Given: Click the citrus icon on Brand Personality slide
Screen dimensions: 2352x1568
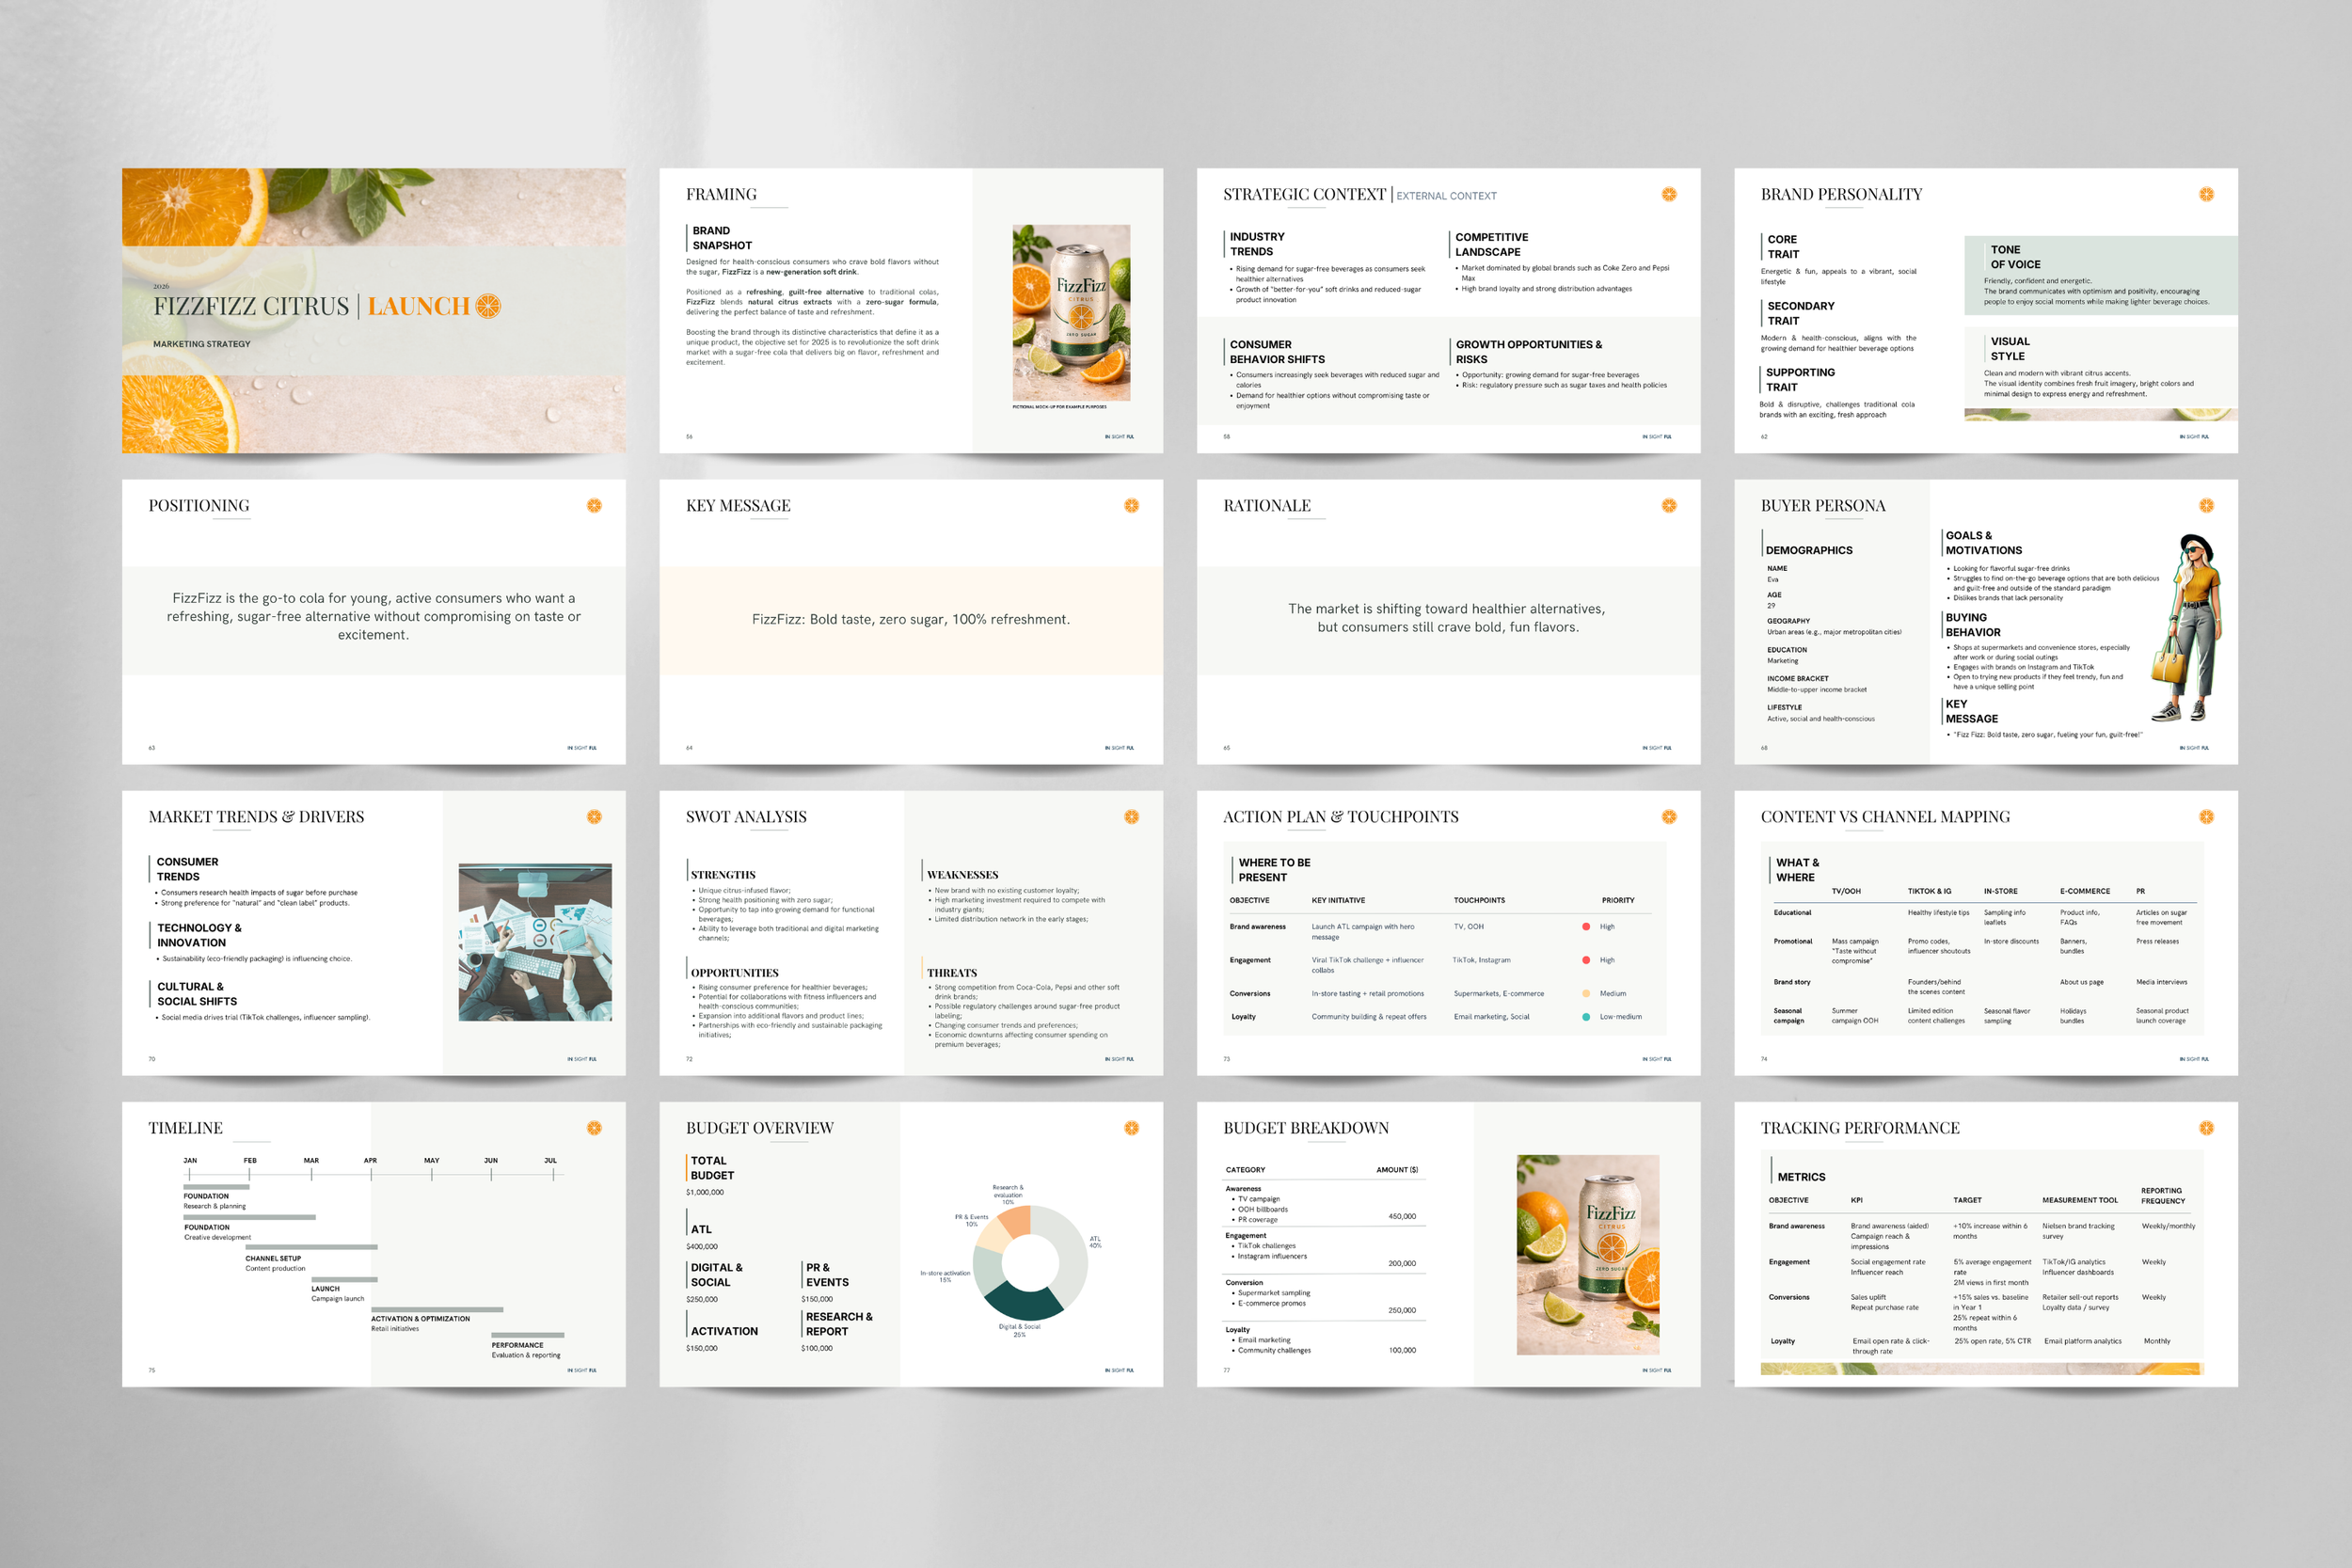Looking at the screenshot, I should click(2206, 194).
